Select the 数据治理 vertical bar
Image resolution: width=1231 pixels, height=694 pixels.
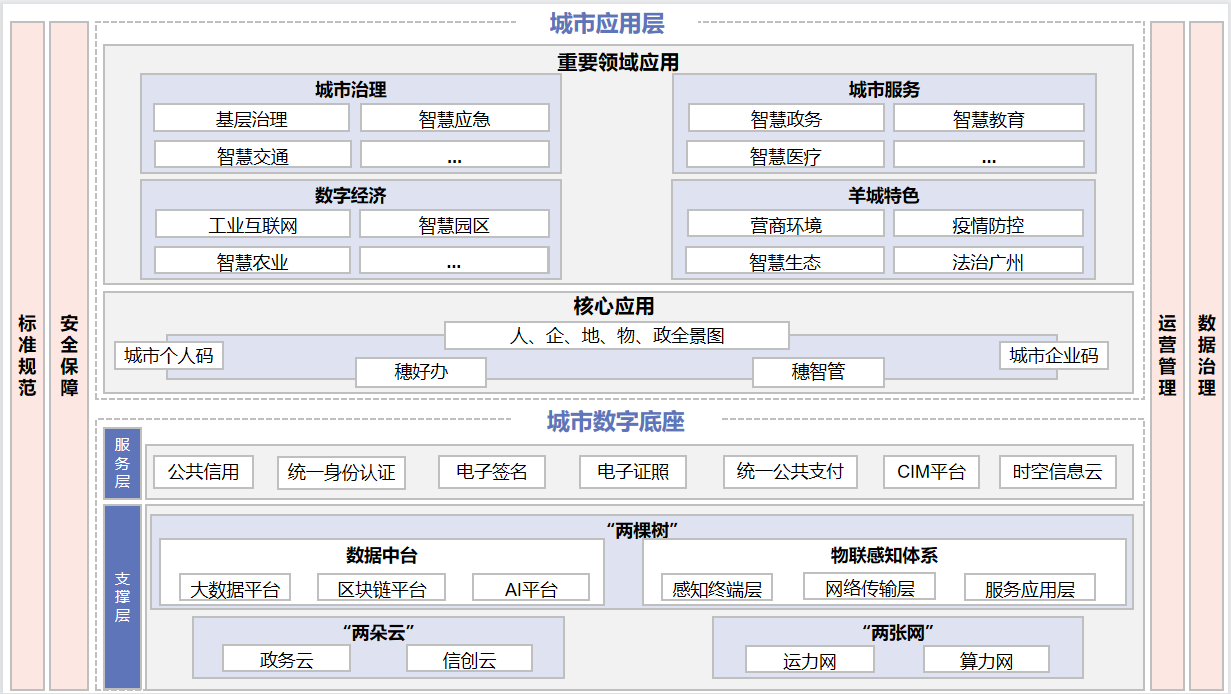point(1206,356)
